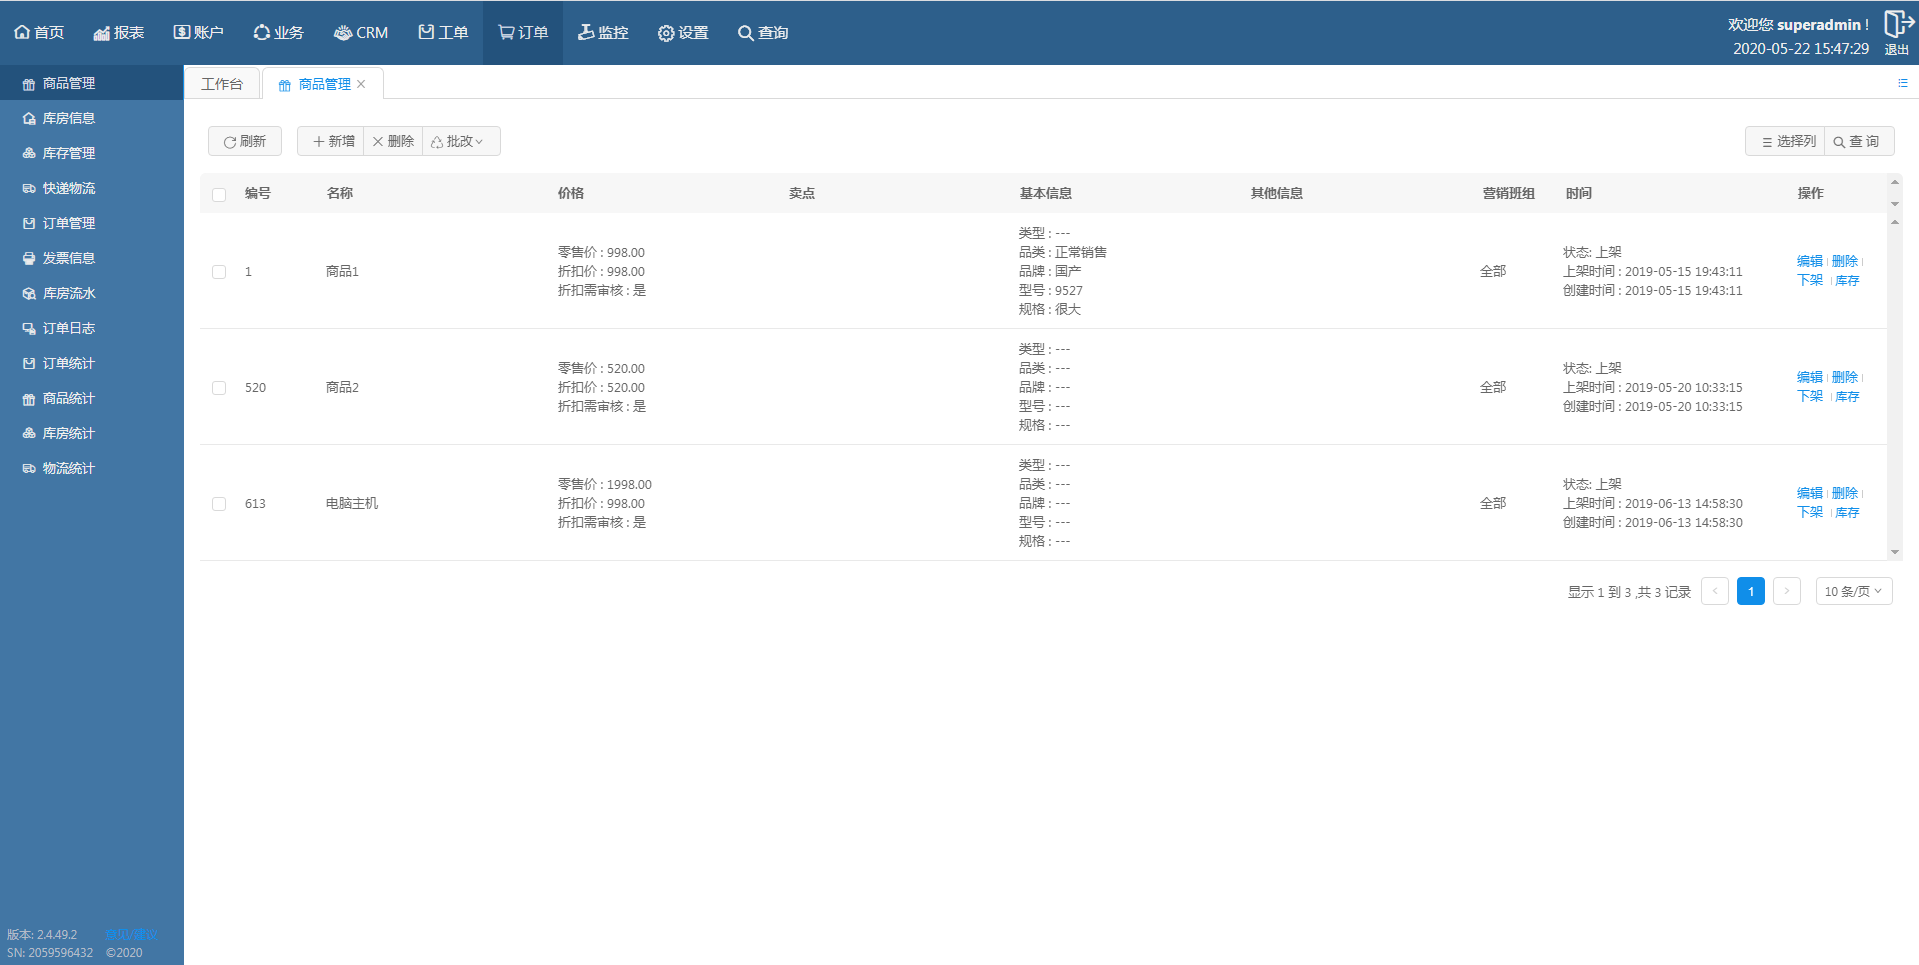Click the 首页 home nav item
Image resolution: width=1919 pixels, height=965 pixels.
[x=39, y=33]
